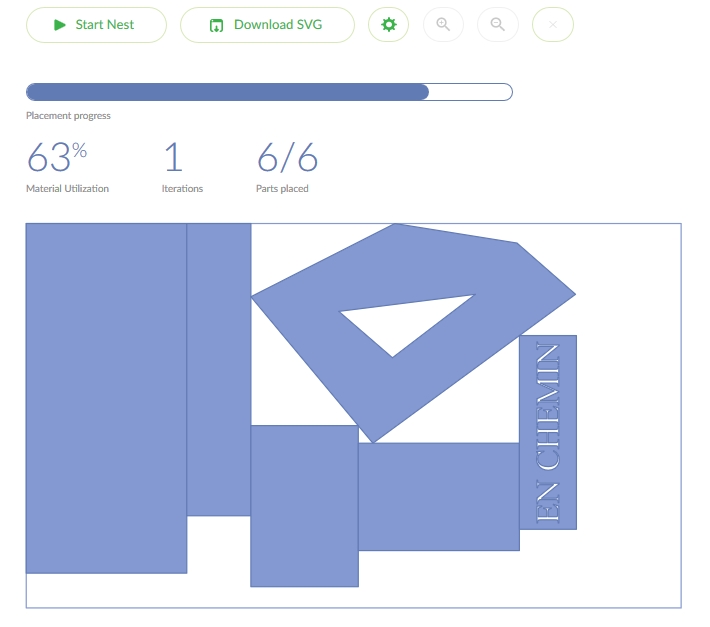
Task: Click the greyed-out X exit icon
Action: coord(552,25)
